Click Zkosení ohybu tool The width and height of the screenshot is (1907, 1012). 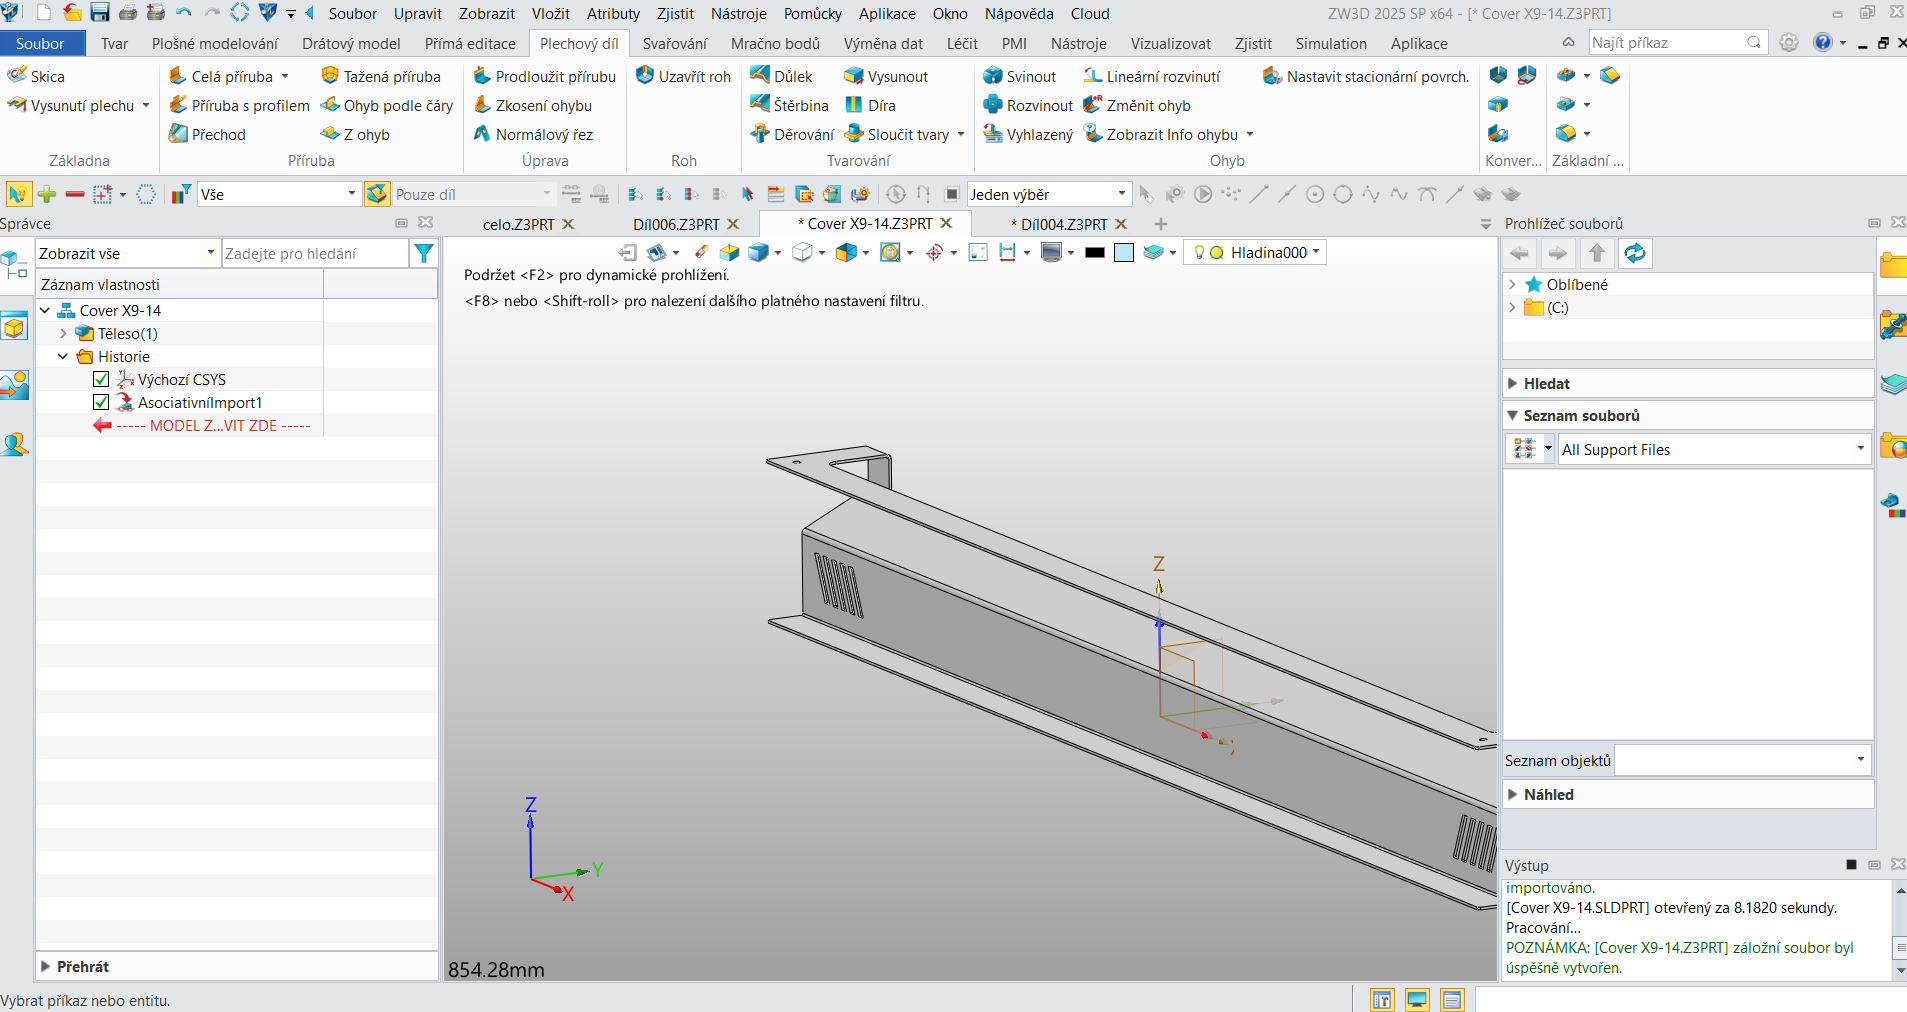(532, 105)
